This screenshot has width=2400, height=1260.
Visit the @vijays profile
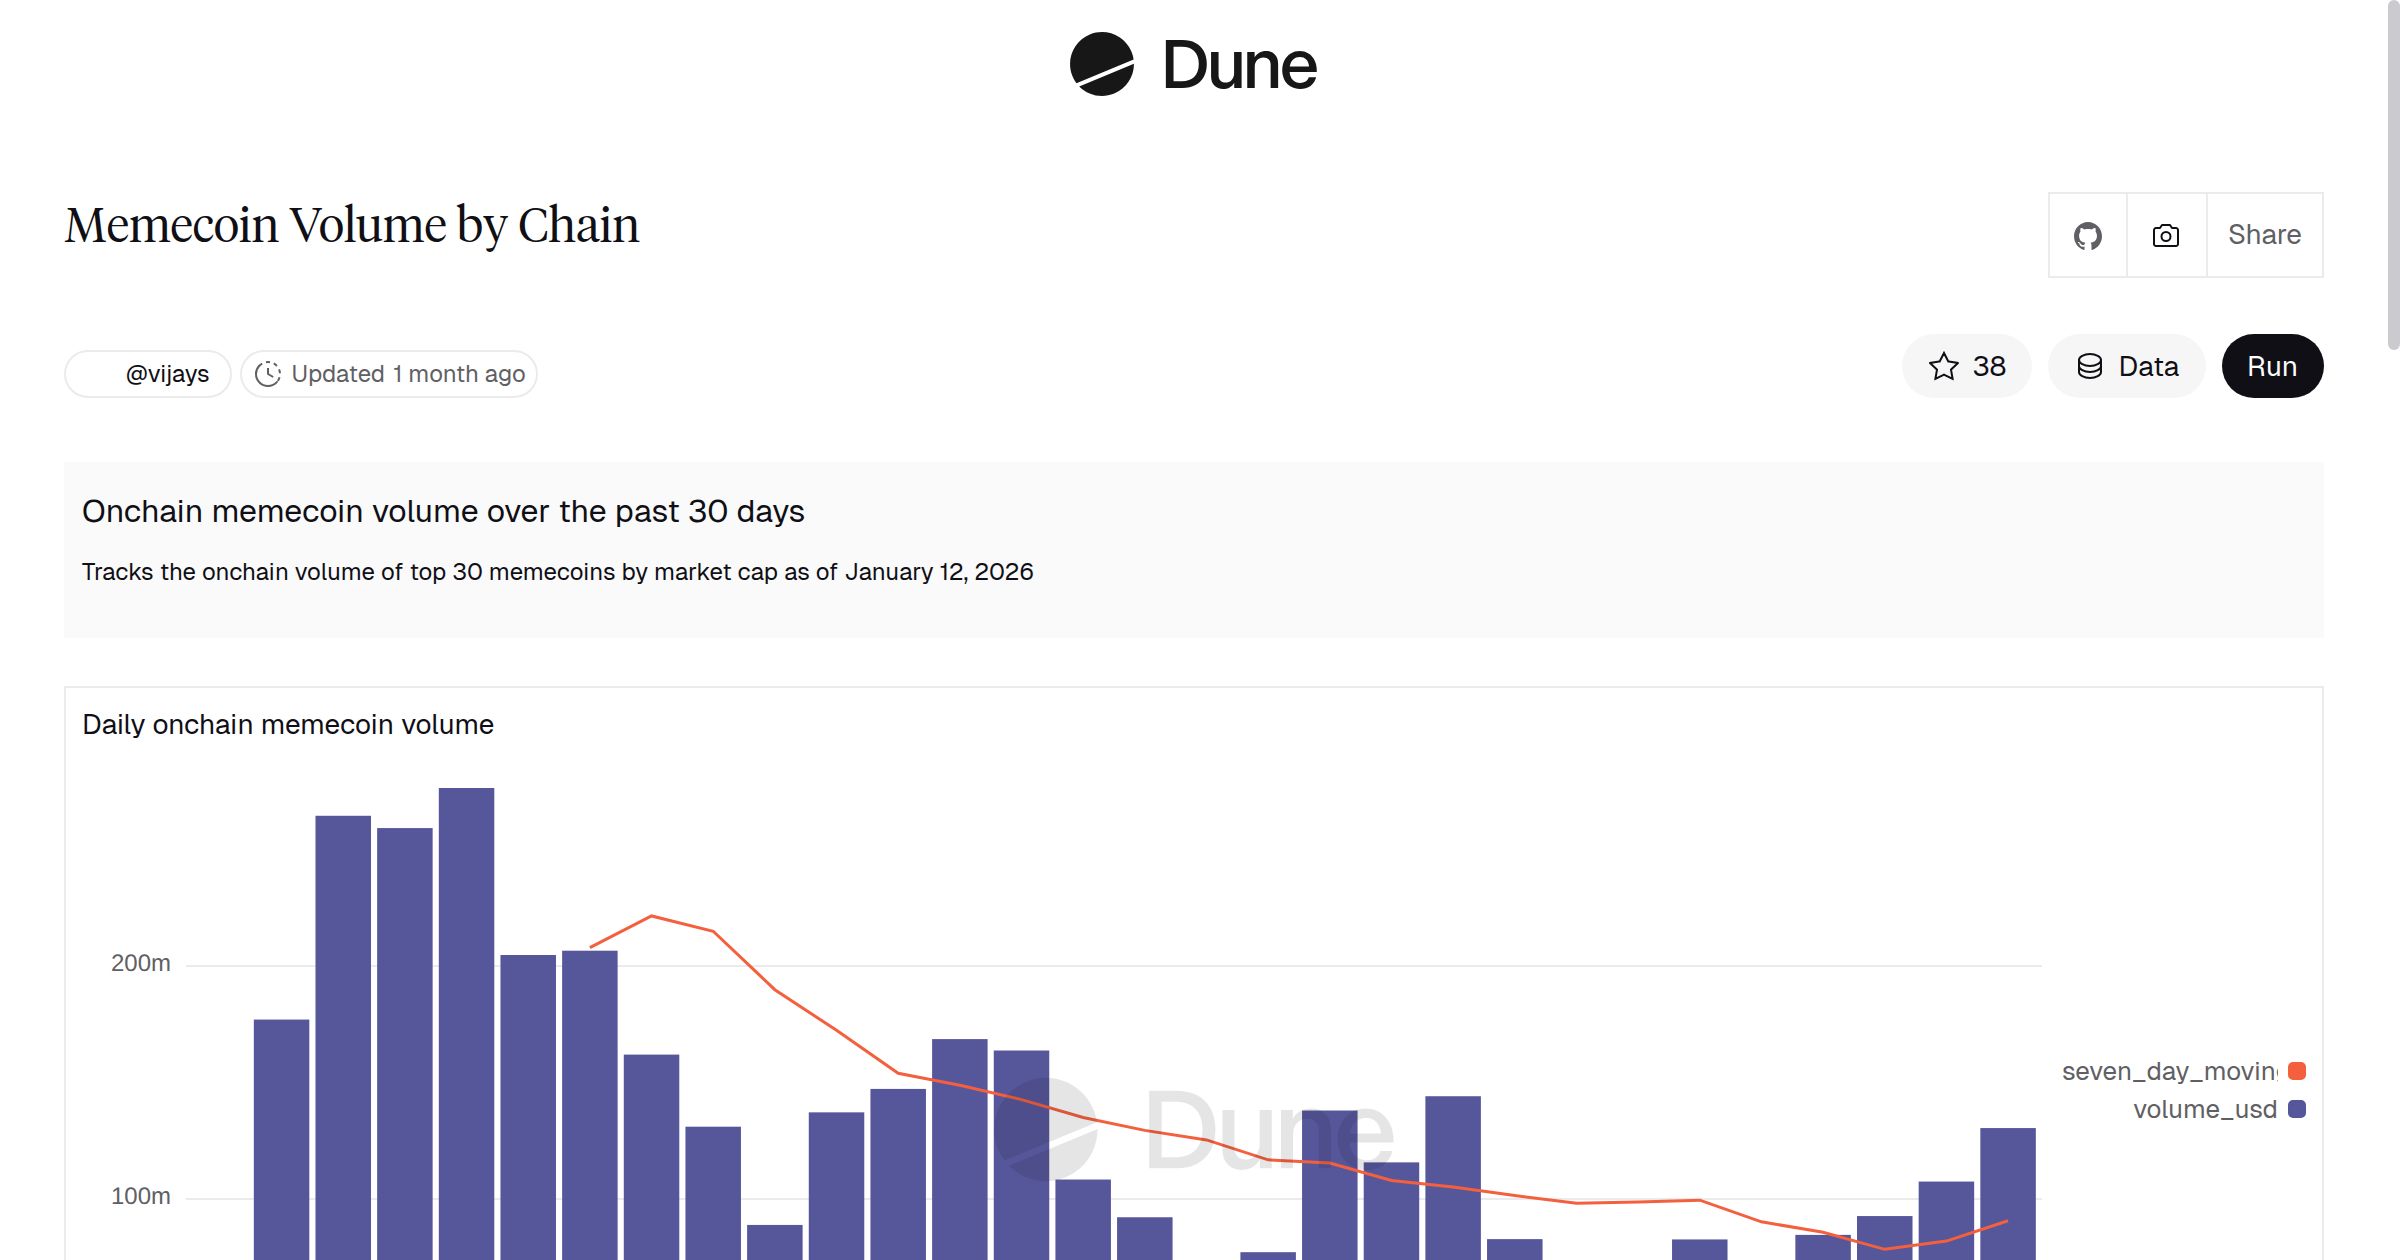tap(146, 373)
